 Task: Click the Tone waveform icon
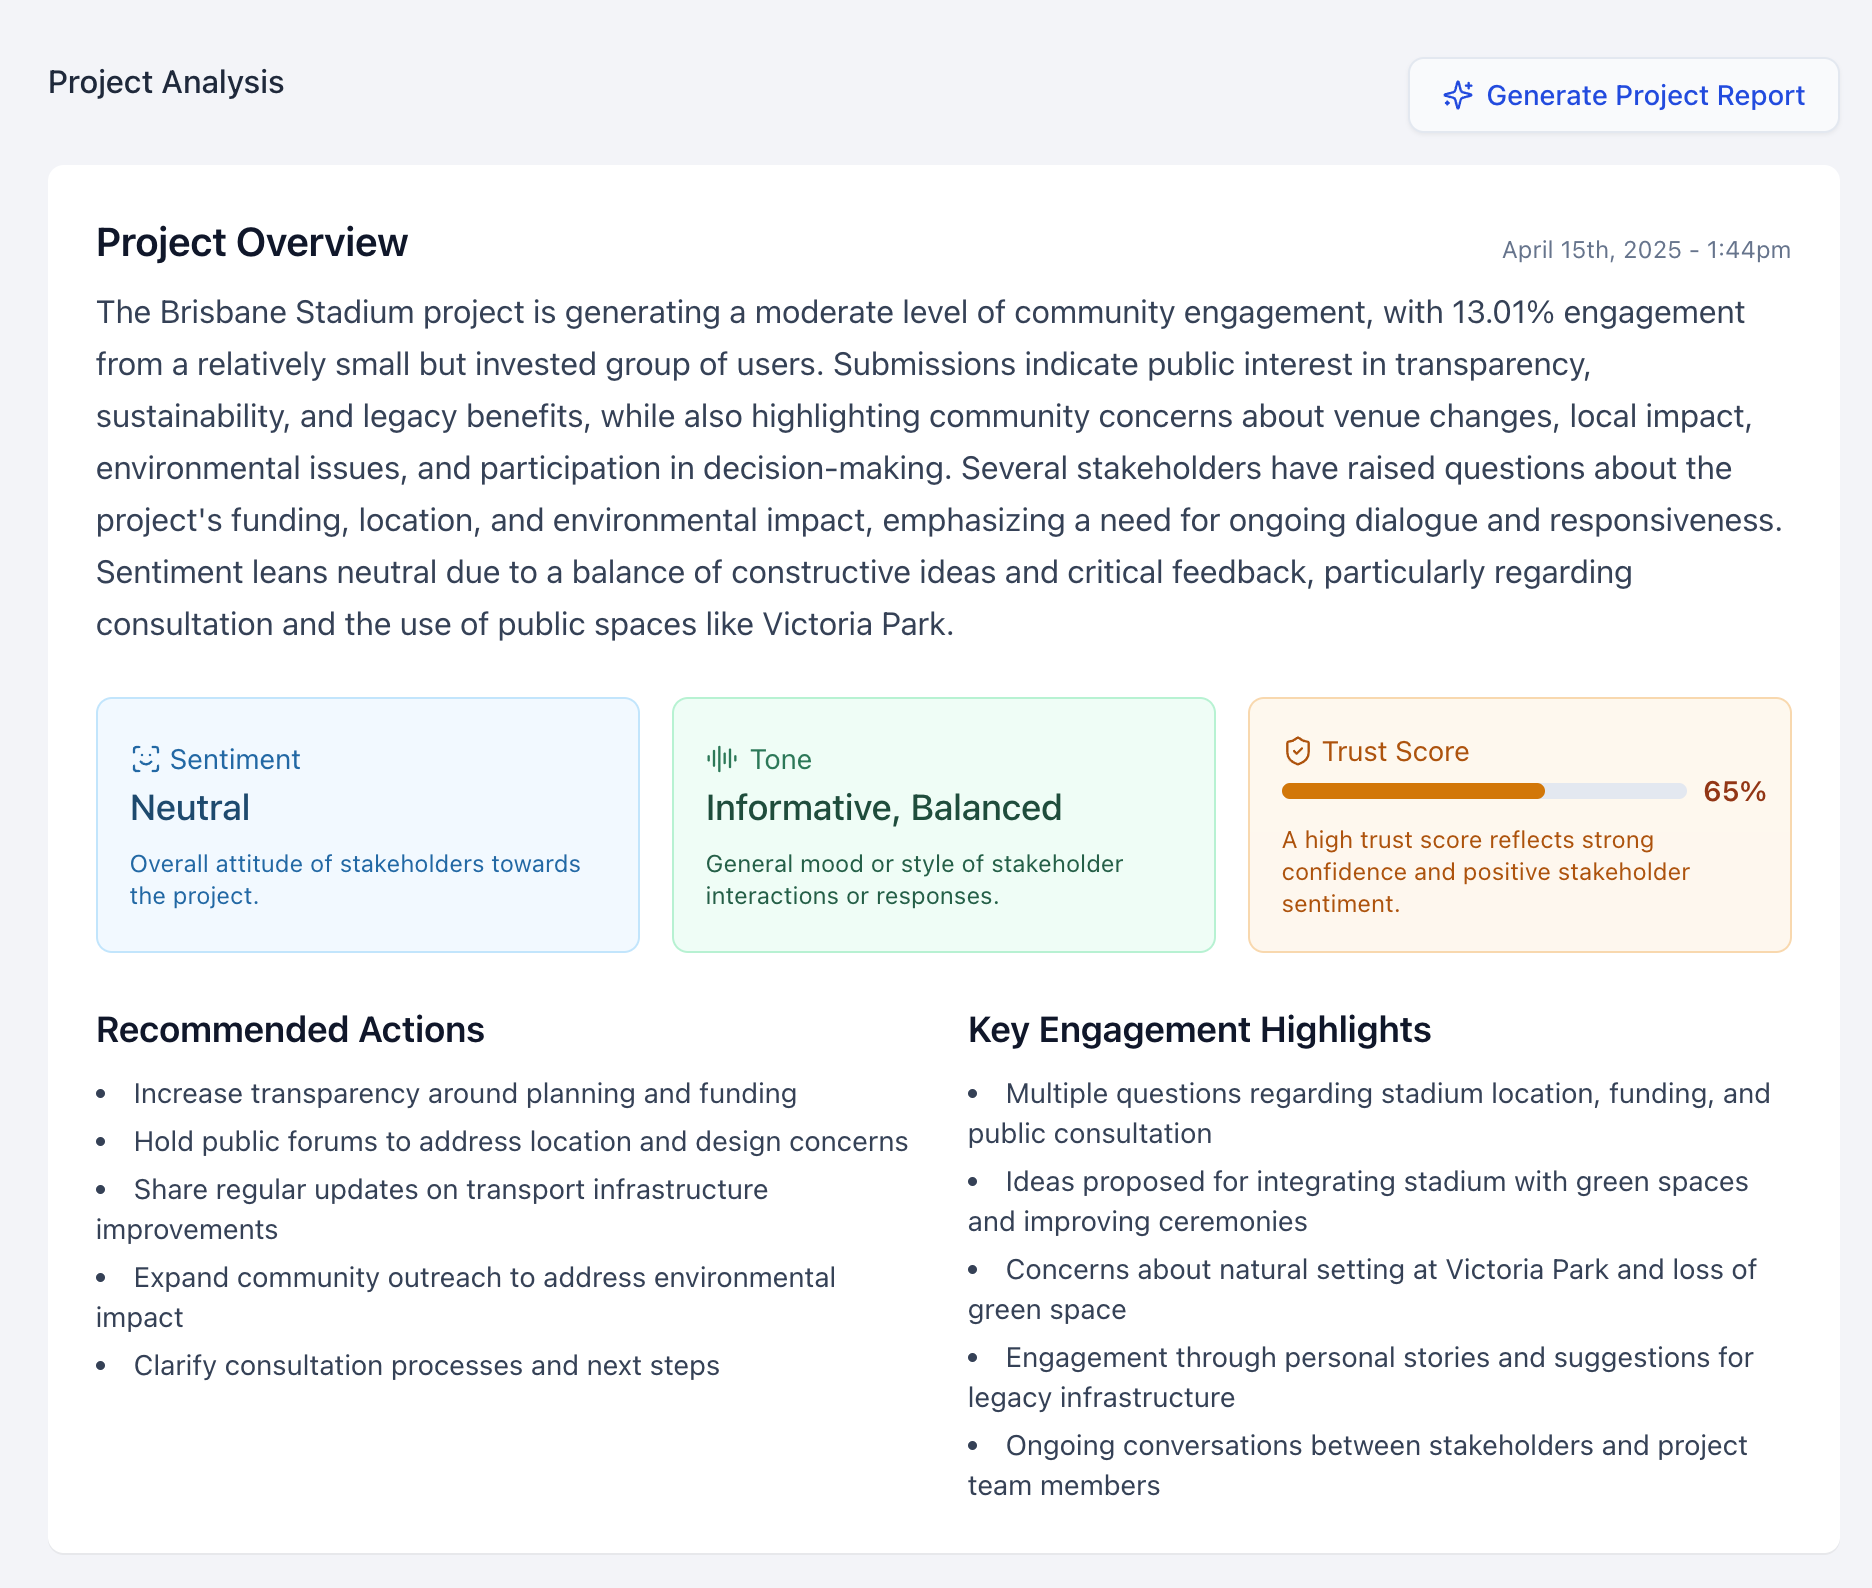coord(721,759)
